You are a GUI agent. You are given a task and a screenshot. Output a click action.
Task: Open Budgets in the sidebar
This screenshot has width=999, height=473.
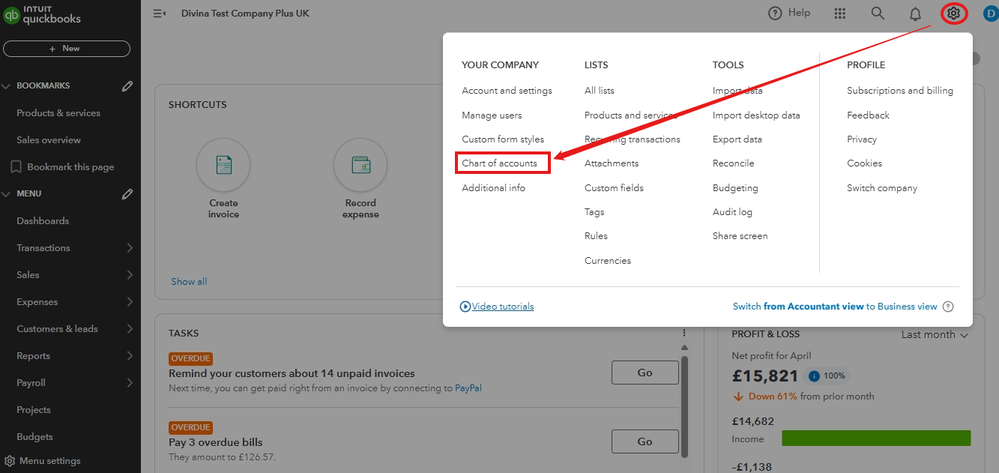(34, 437)
